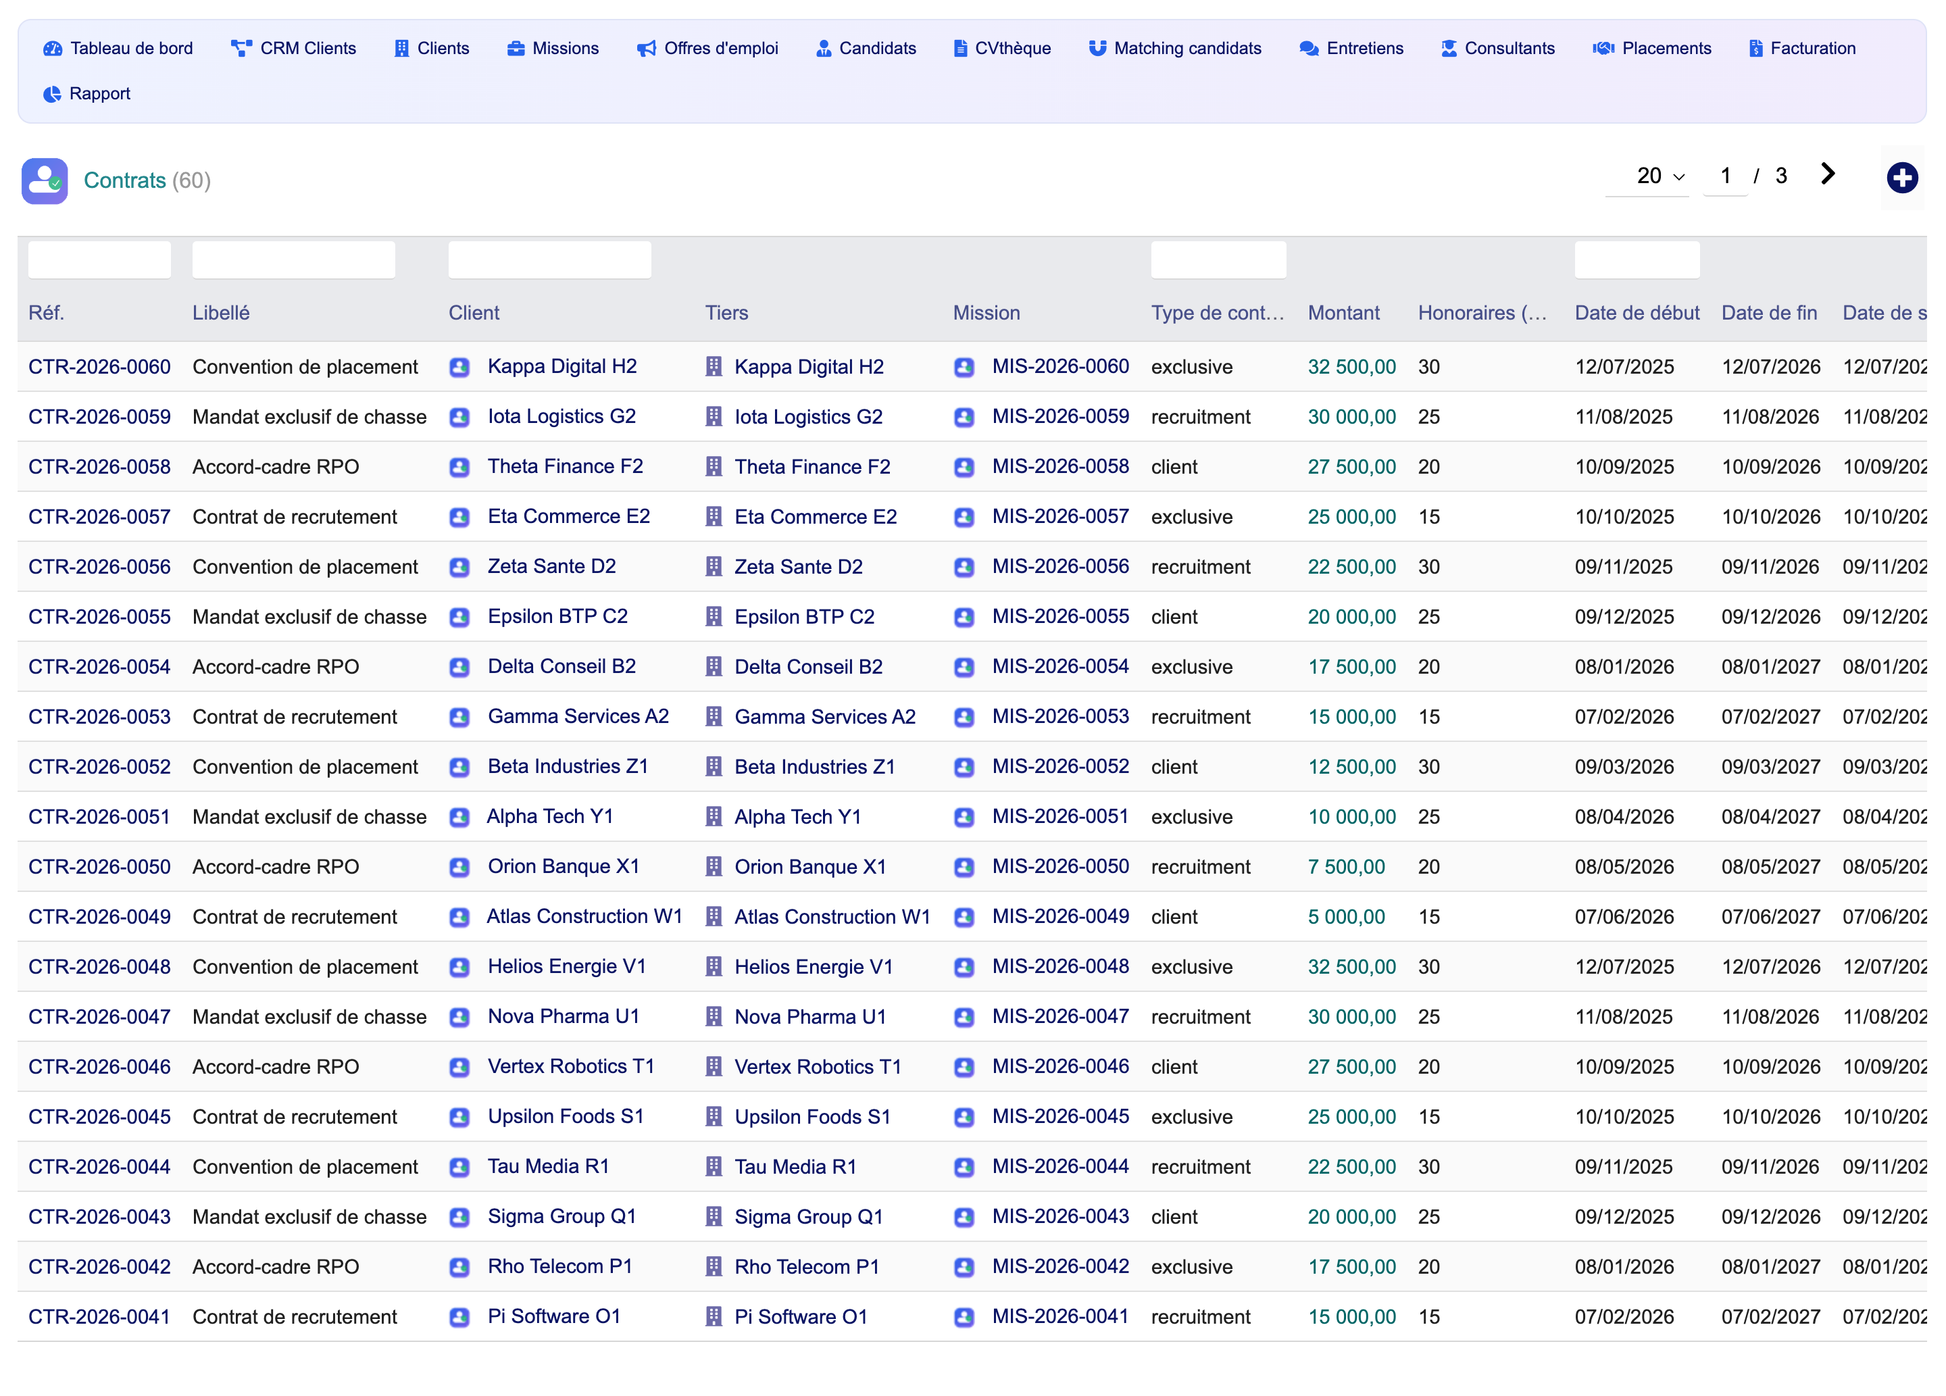Open the Missions menu
The width and height of the screenshot is (1946, 1396).
553,48
